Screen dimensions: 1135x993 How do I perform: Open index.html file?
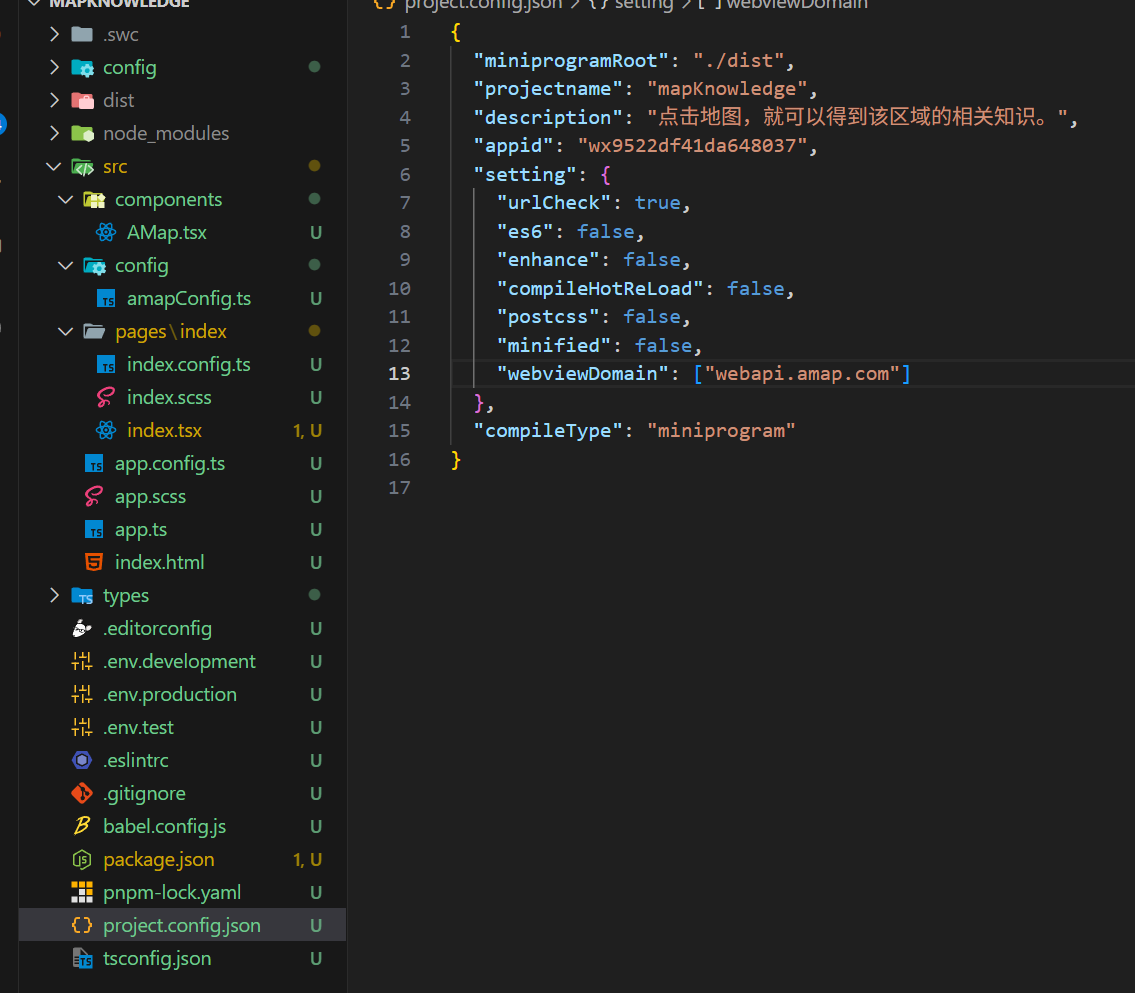(x=160, y=562)
